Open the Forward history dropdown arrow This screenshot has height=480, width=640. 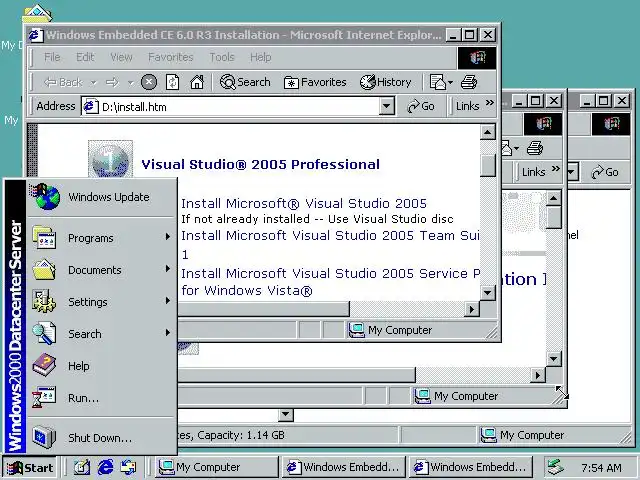[131, 82]
